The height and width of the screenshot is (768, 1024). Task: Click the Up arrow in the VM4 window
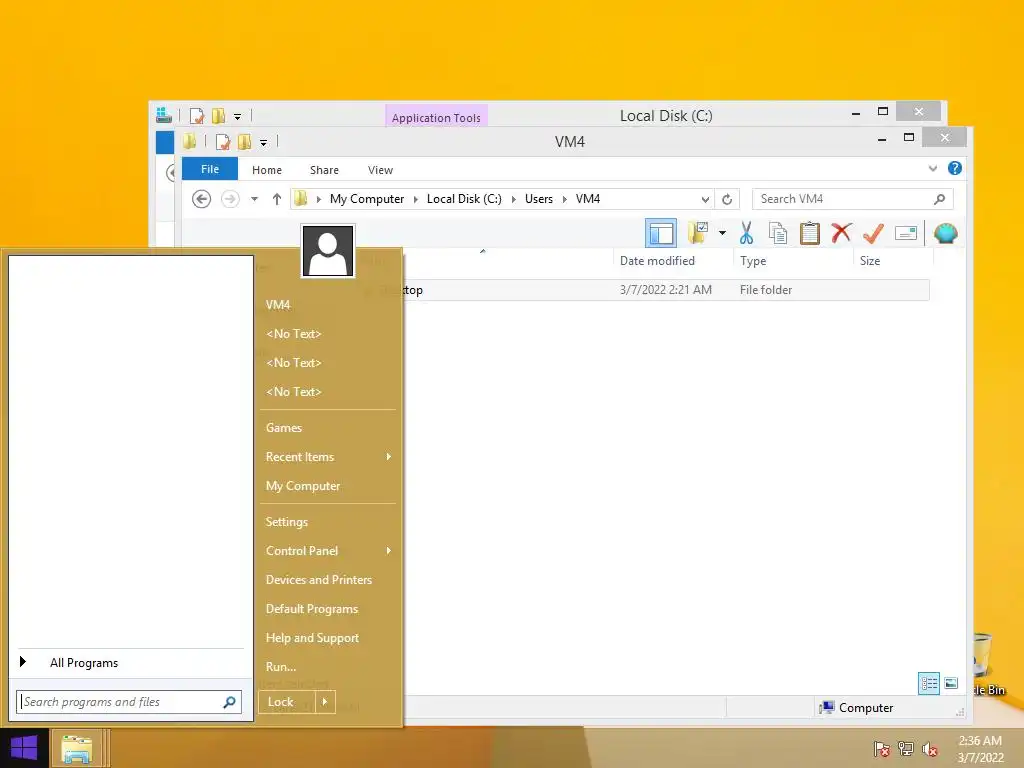coord(277,199)
